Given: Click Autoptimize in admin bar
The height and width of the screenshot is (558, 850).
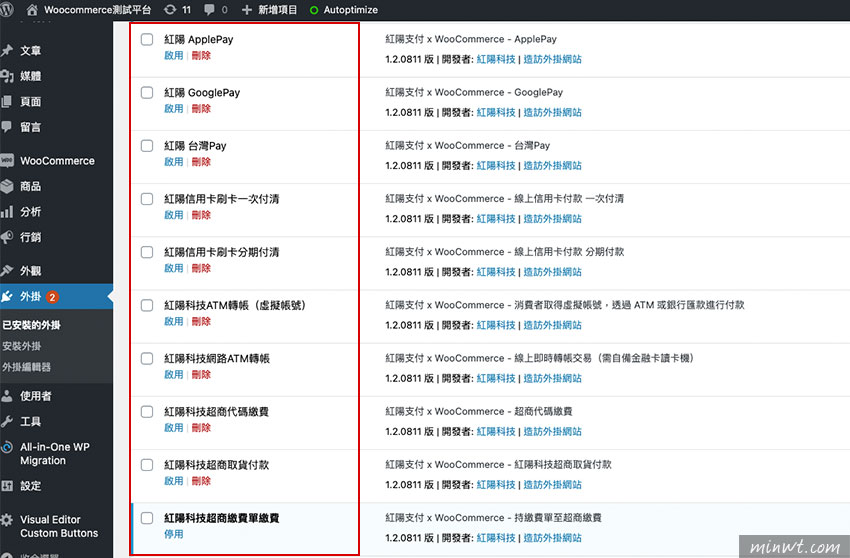Looking at the screenshot, I should [350, 10].
